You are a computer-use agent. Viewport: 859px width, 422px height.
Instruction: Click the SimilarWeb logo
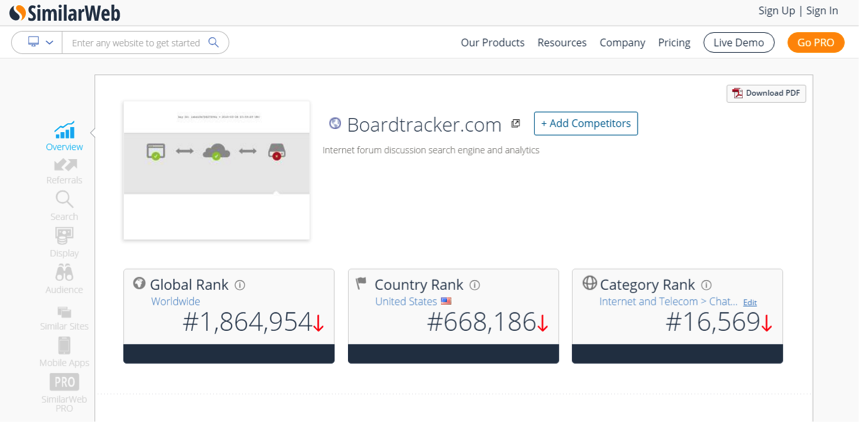click(65, 12)
